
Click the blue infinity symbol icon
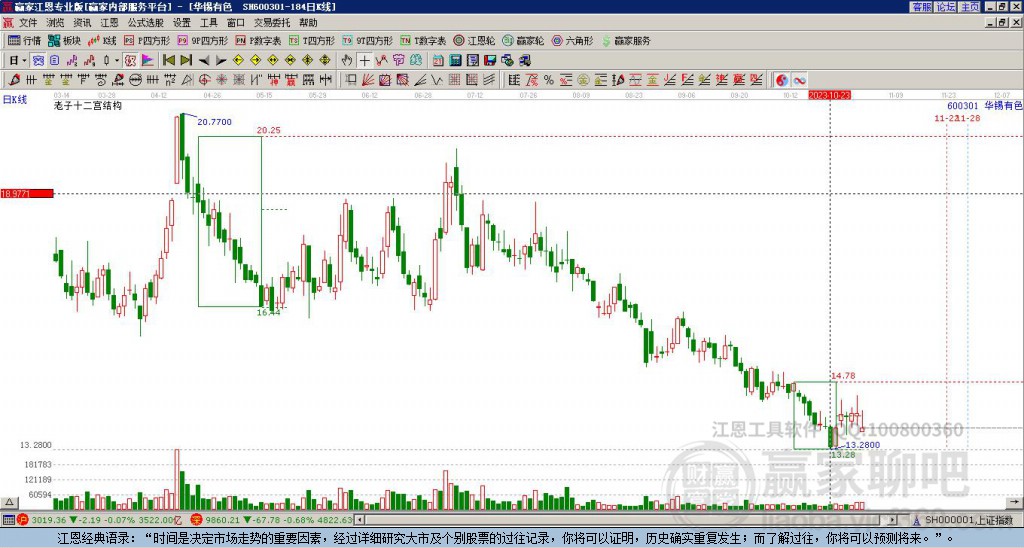(800, 80)
